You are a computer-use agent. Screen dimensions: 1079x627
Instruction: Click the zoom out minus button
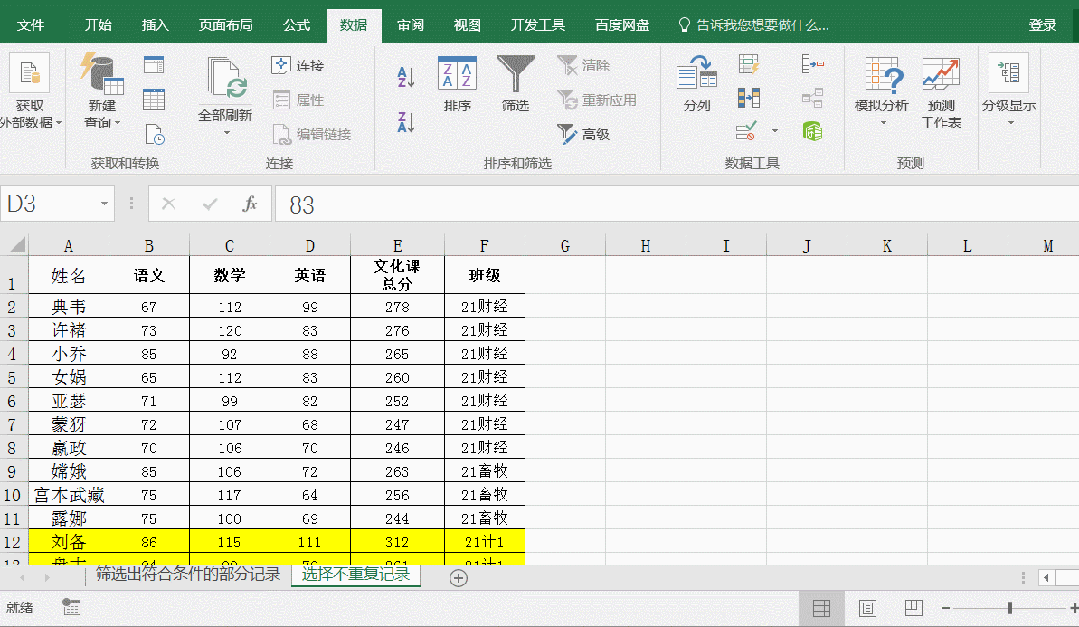click(946, 608)
